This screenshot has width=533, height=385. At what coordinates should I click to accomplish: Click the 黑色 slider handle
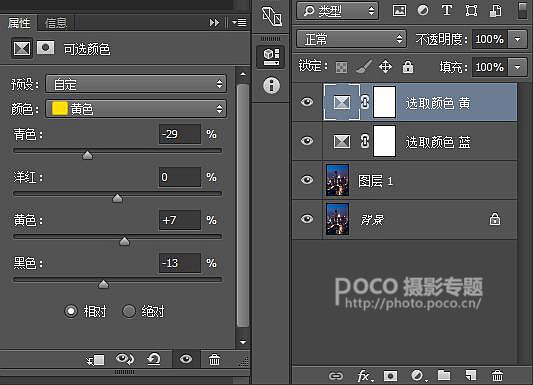coord(103,284)
